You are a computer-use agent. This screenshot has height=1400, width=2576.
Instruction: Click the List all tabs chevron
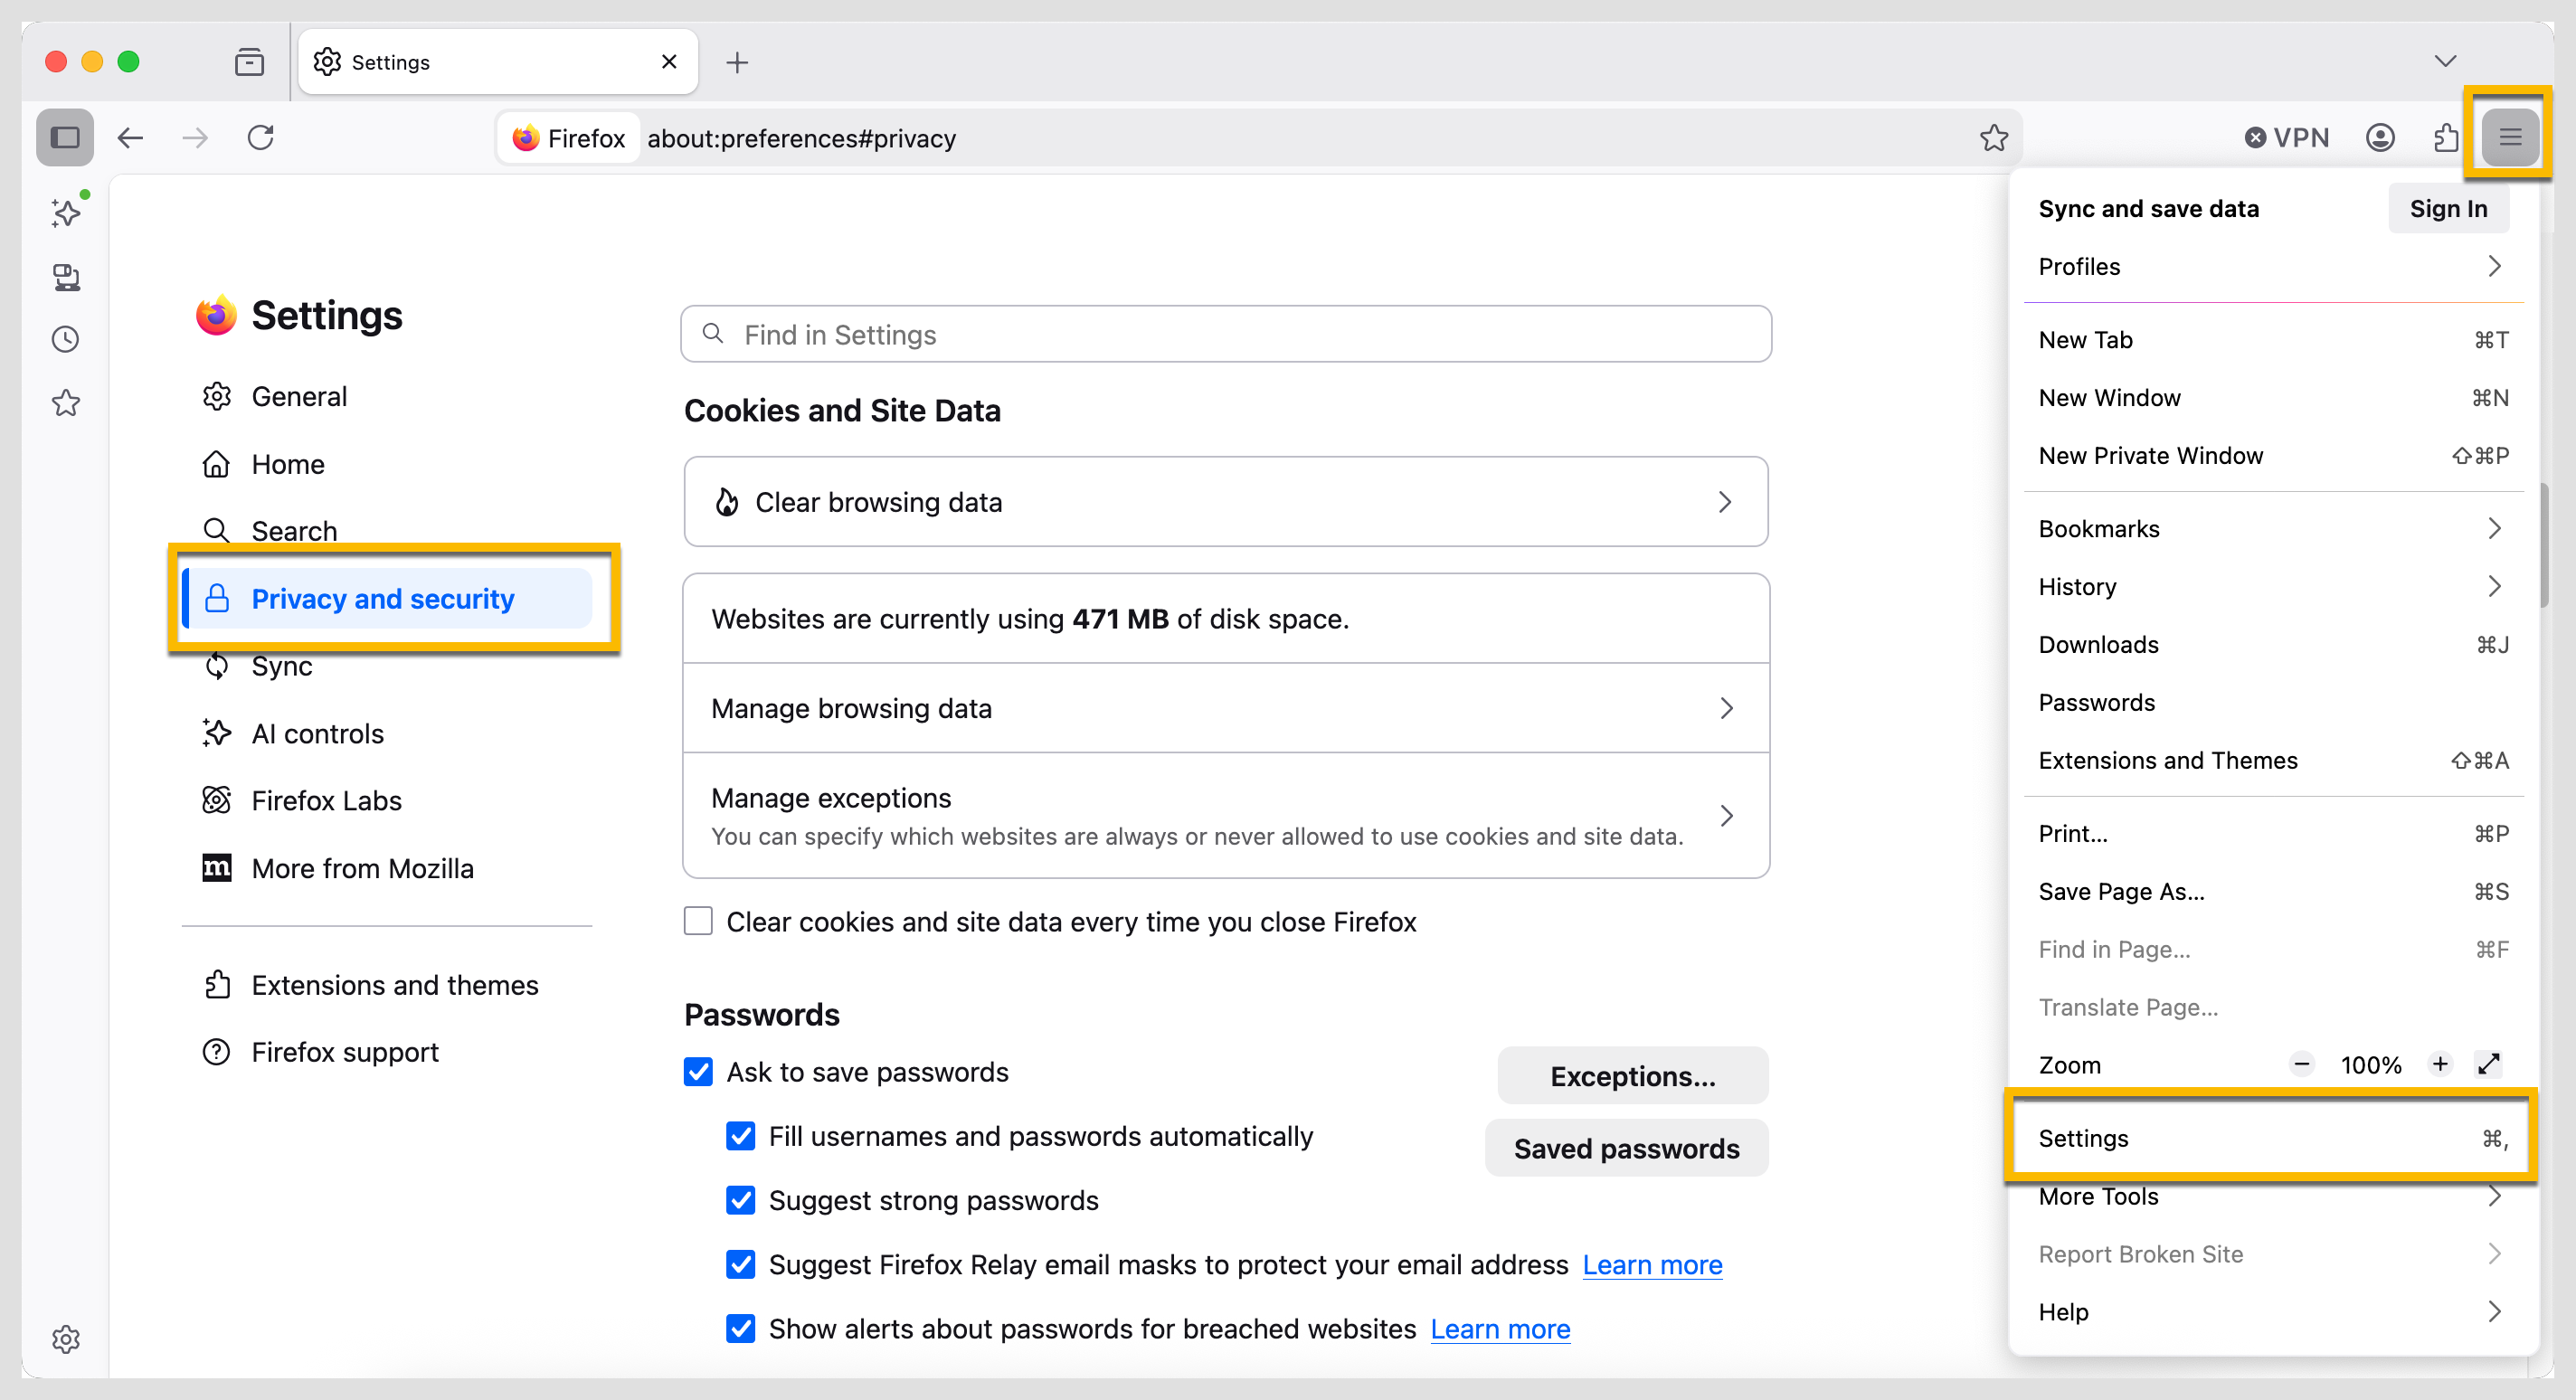coord(2445,62)
